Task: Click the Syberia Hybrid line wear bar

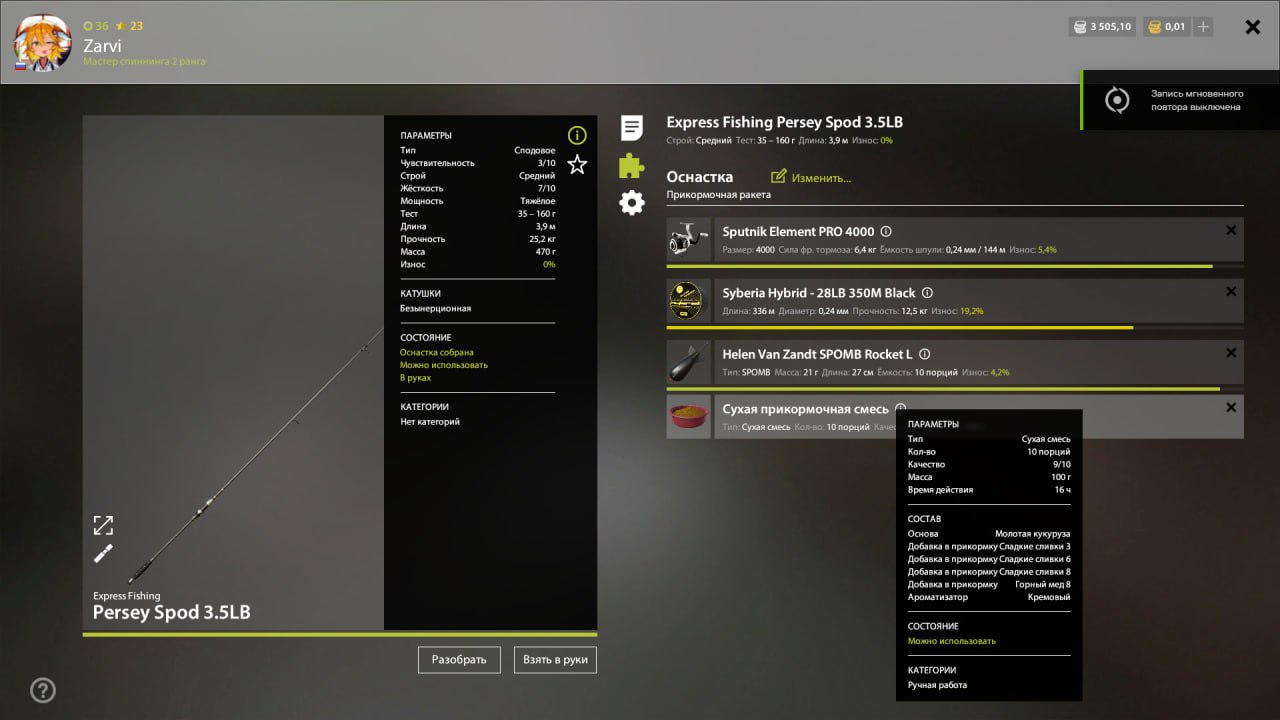Action: pos(955,327)
